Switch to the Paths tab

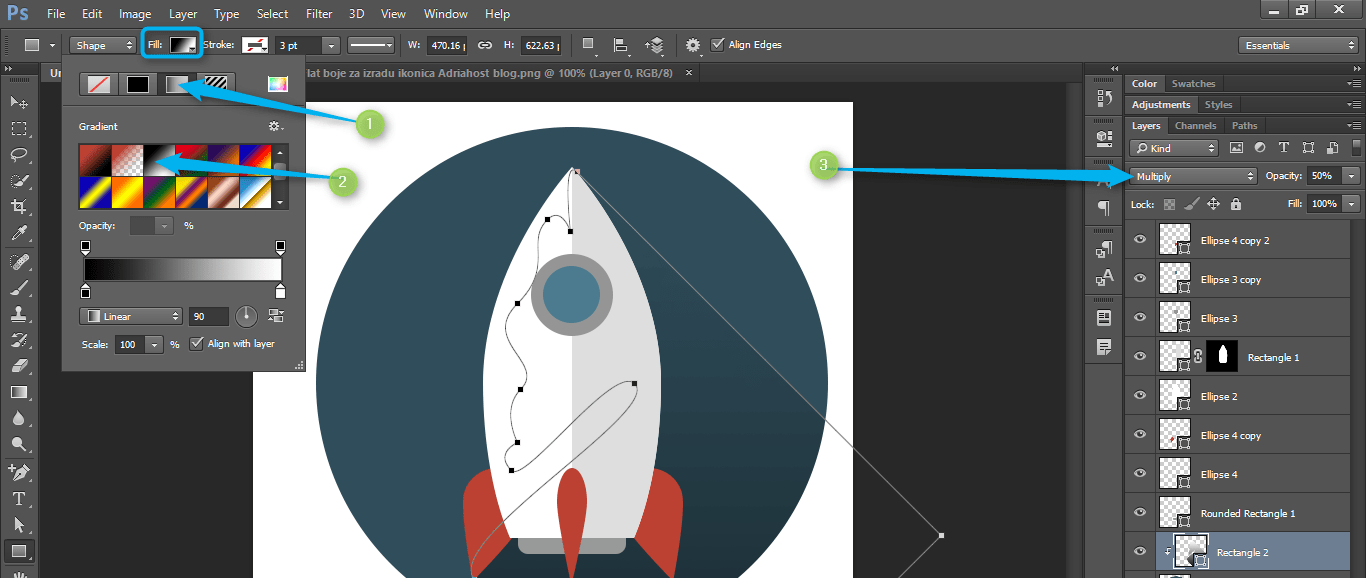pos(1244,126)
